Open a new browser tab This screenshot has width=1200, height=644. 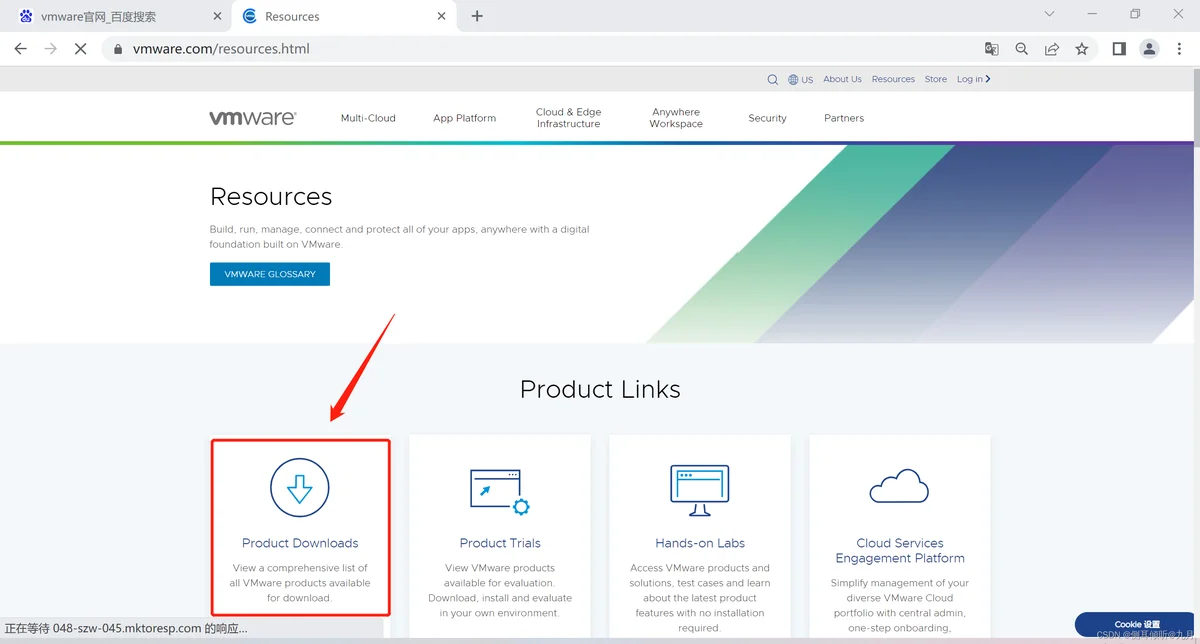pyautogui.click(x=477, y=16)
